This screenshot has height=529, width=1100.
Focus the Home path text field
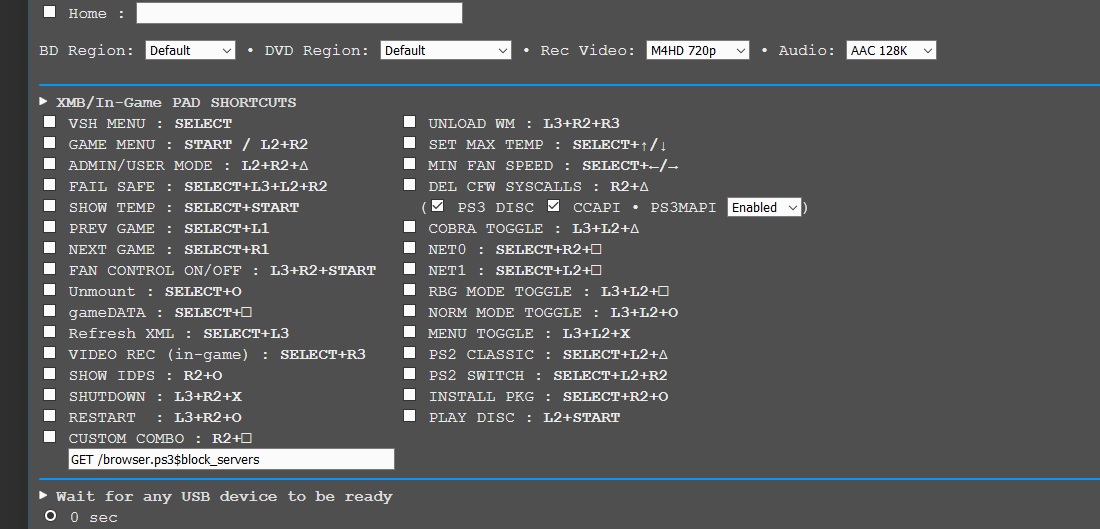tap(299, 13)
